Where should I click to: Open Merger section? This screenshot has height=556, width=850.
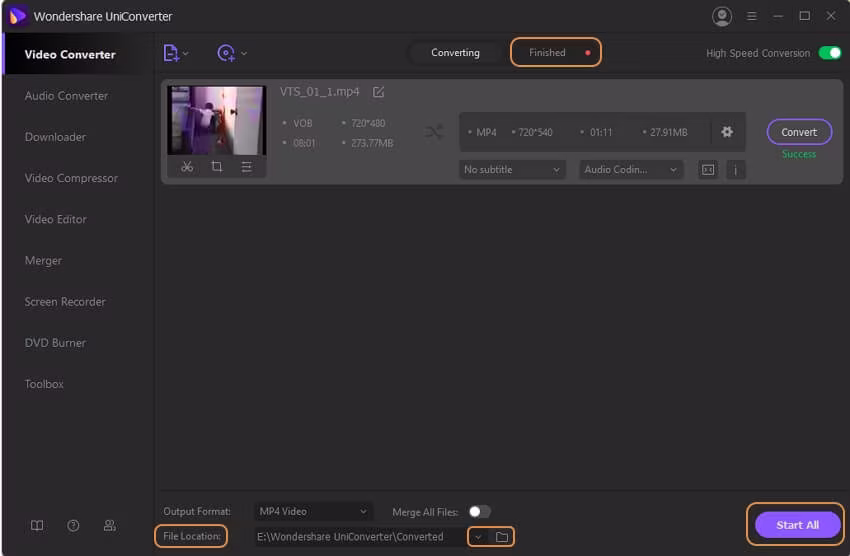(x=43, y=261)
